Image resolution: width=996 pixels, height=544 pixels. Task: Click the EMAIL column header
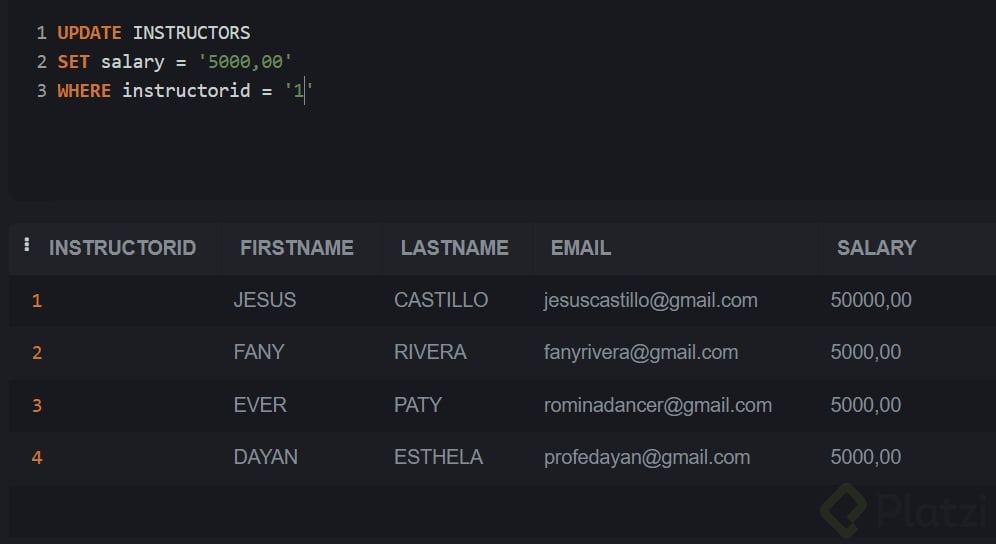(x=581, y=248)
